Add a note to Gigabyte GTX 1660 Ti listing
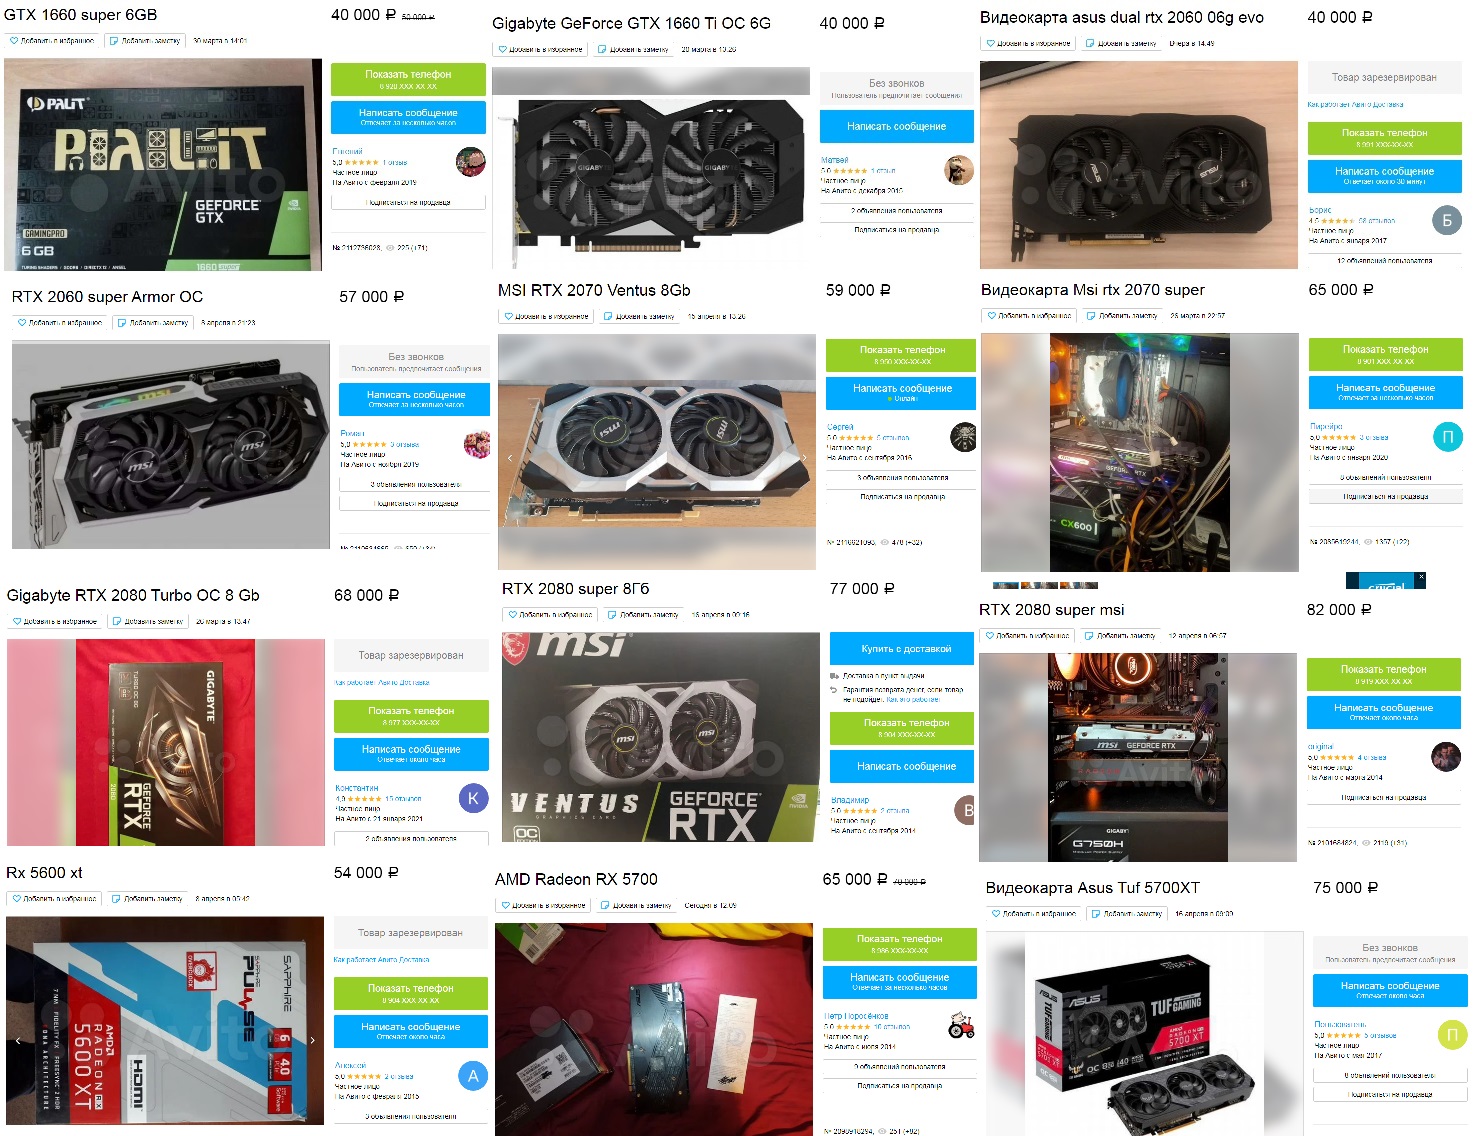This screenshot has height=1136, width=1476. click(x=633, y=49)
